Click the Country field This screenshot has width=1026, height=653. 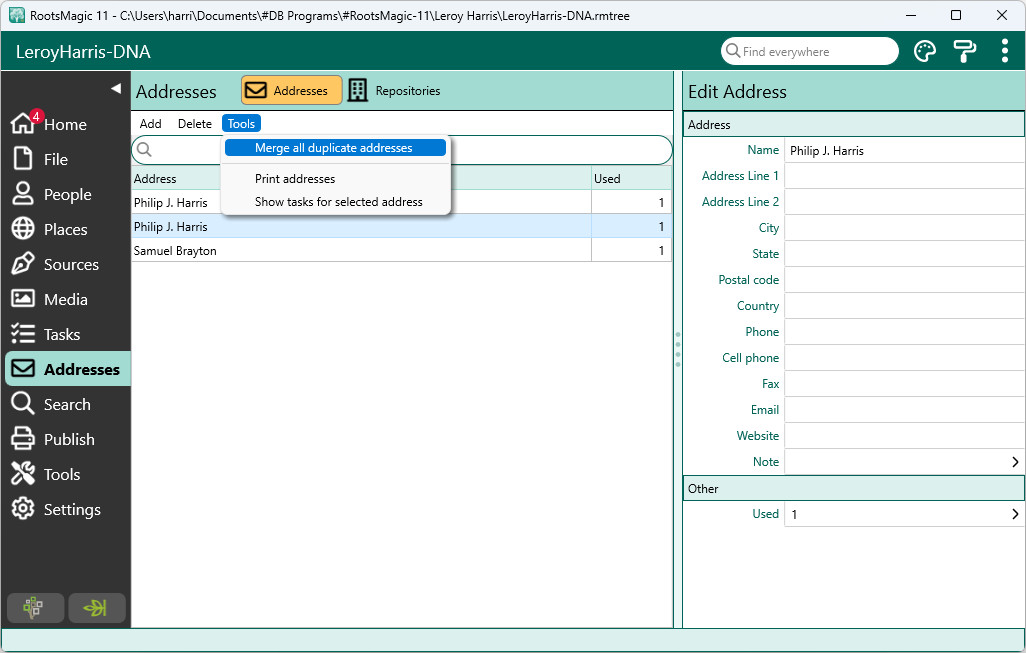904,306
